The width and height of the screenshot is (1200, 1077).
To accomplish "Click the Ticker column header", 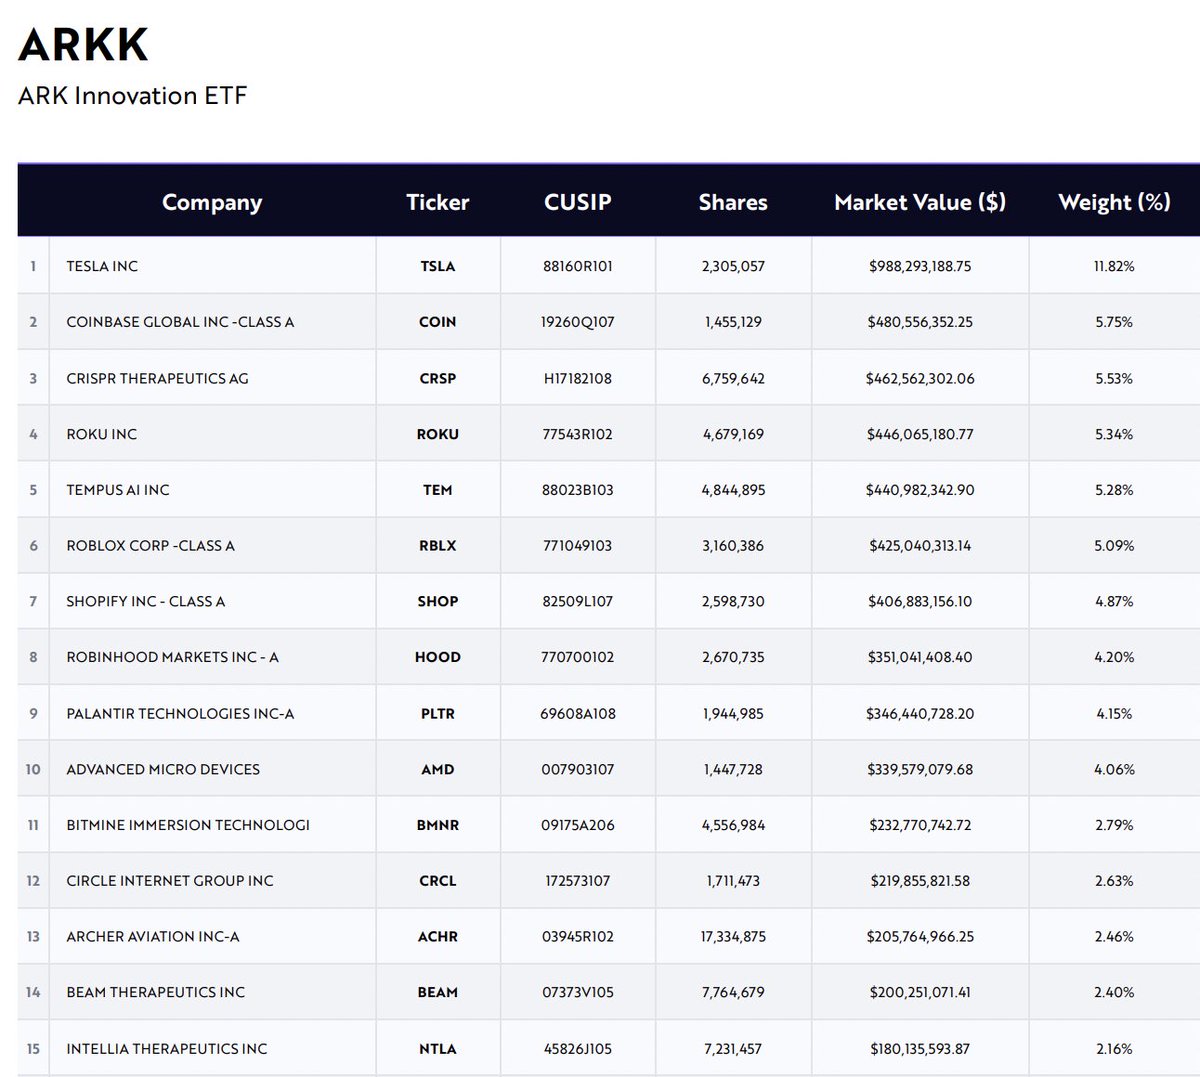I will pos(438,202).
